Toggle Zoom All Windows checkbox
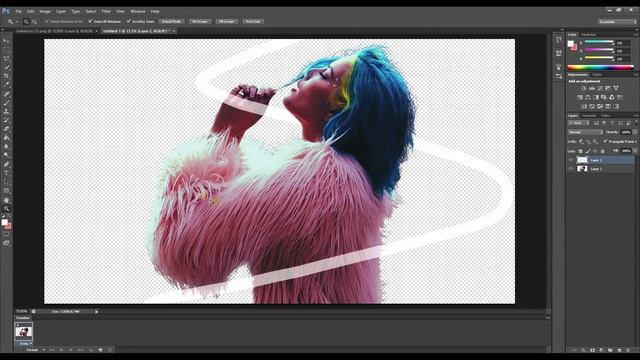Viewport: 640px width, 360px height. (104, 21)
